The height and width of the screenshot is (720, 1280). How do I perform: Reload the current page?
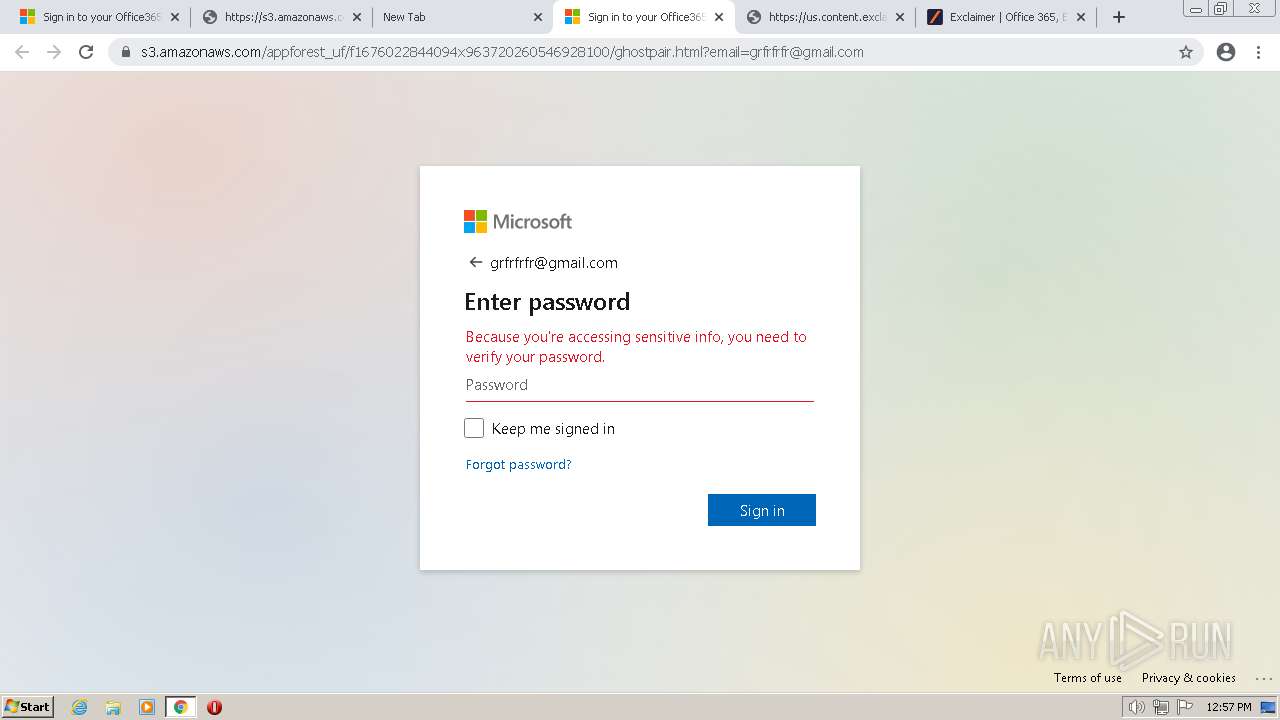point(86,52)
